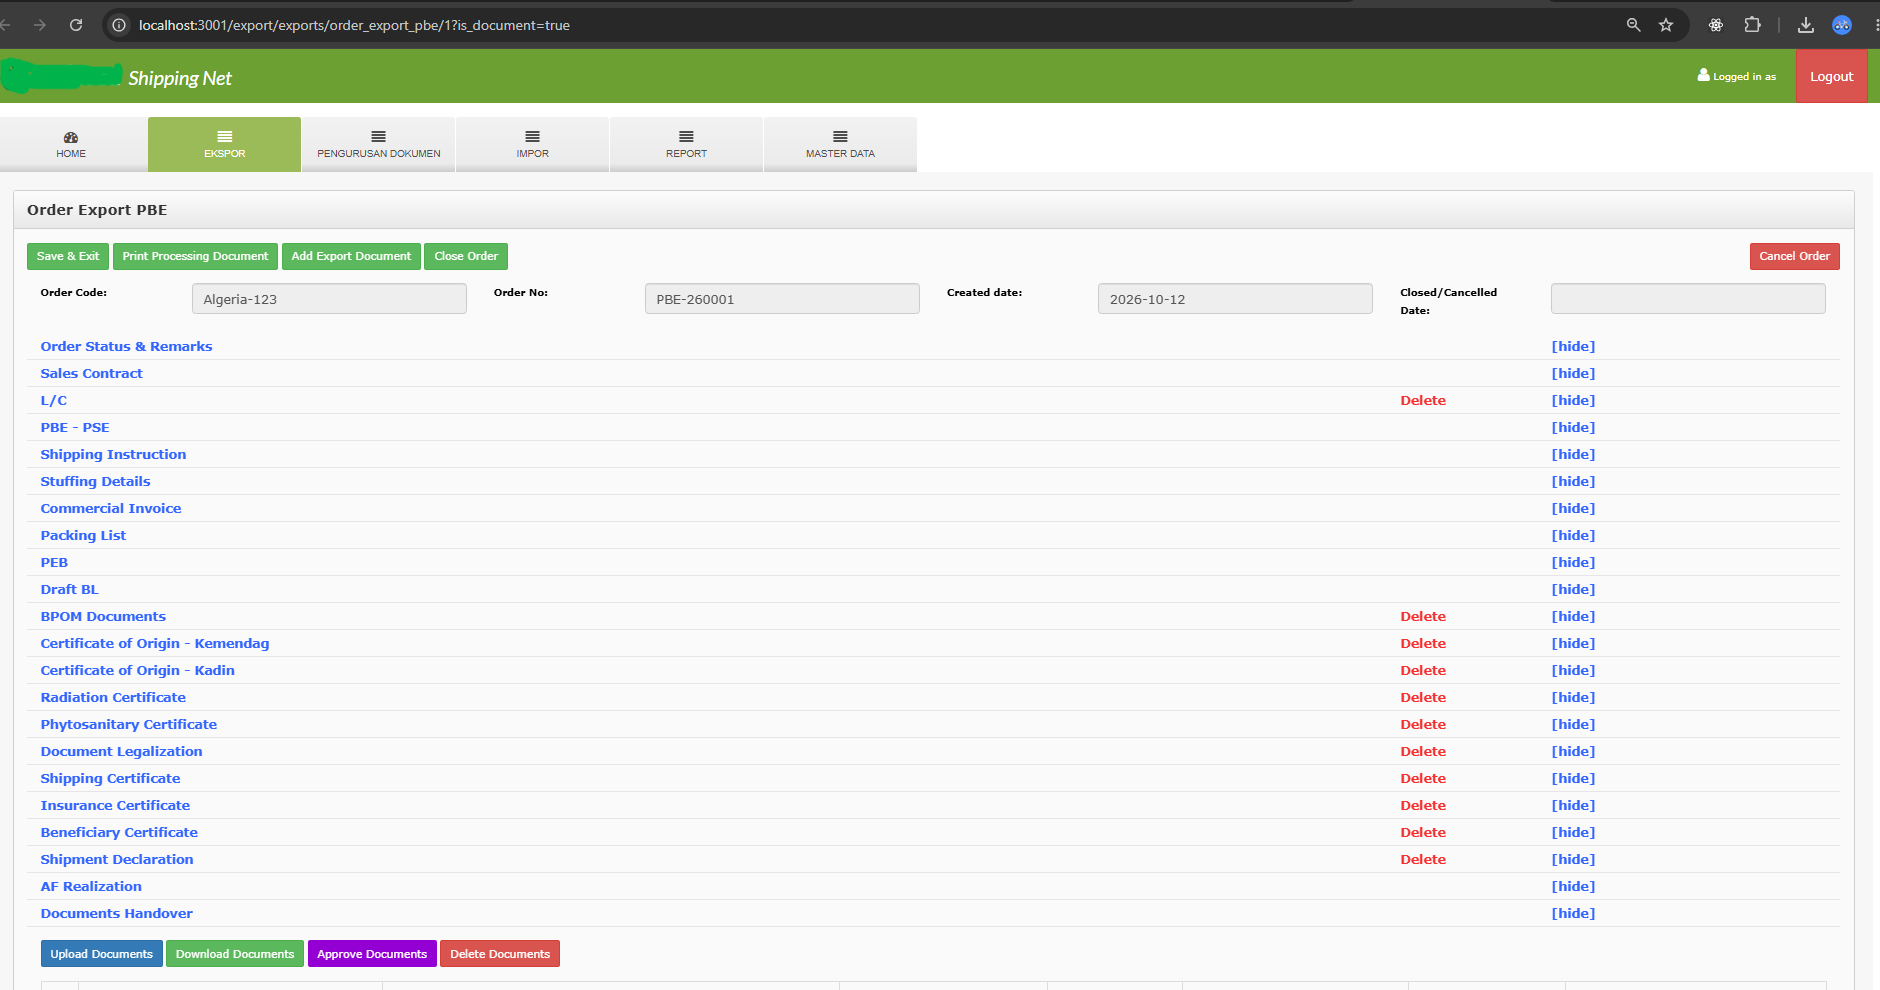Click the Close Order button
1880x990 pixels.
(x=466, y=256)
